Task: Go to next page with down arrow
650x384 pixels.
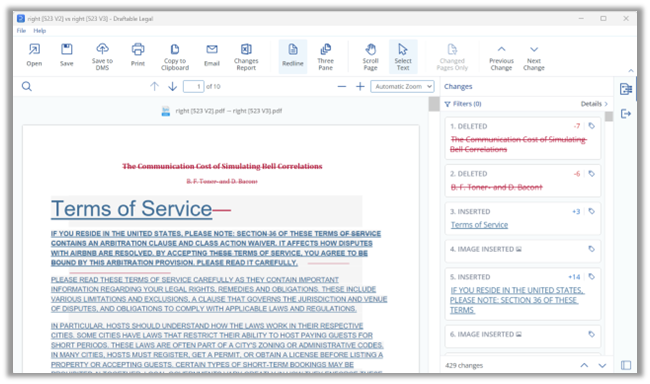Action: pos(172,87)
